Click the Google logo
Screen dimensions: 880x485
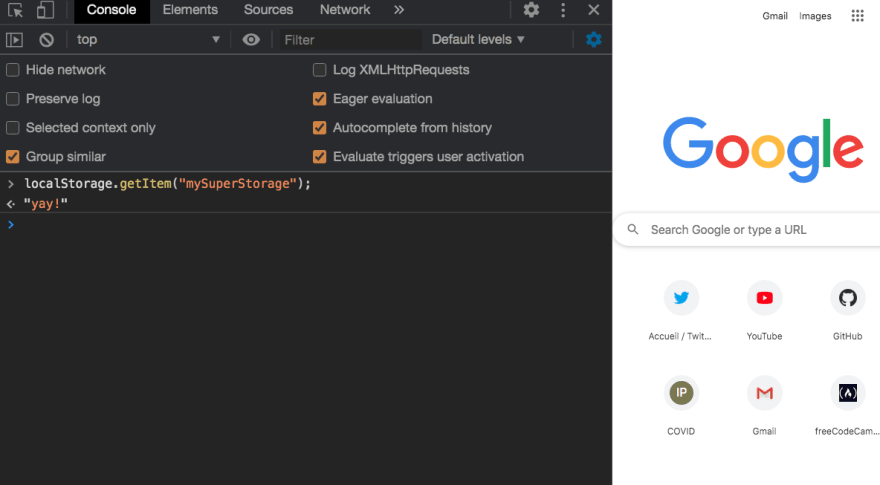[x=763, y=149]
